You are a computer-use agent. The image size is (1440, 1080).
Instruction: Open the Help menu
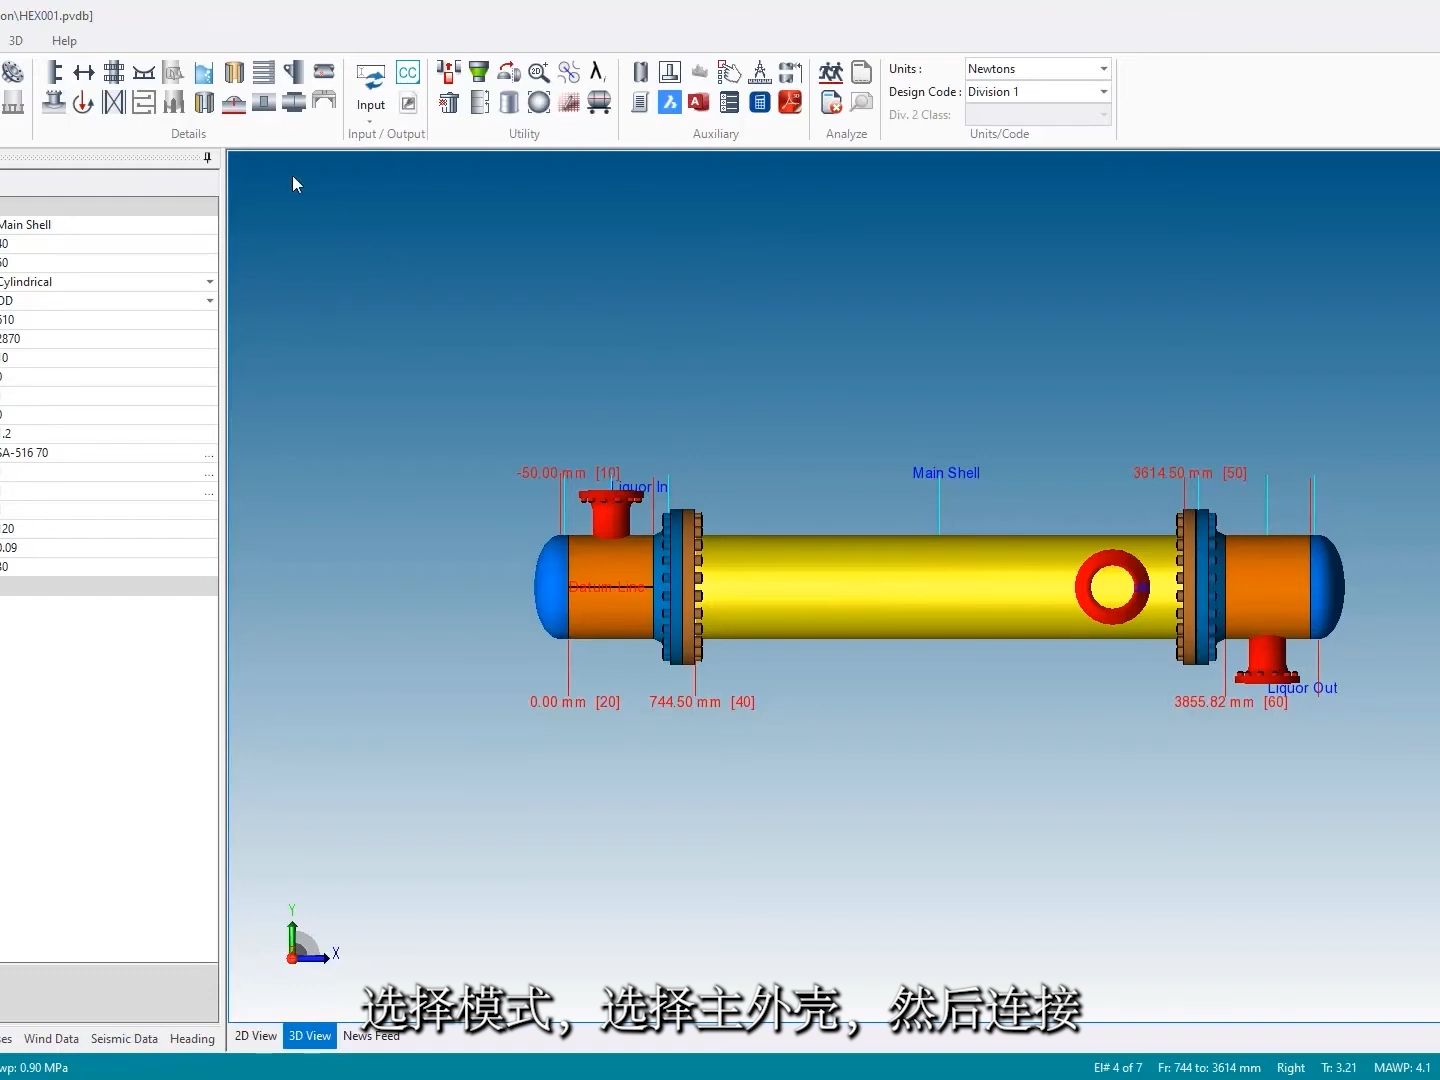(x=64, y=41)
